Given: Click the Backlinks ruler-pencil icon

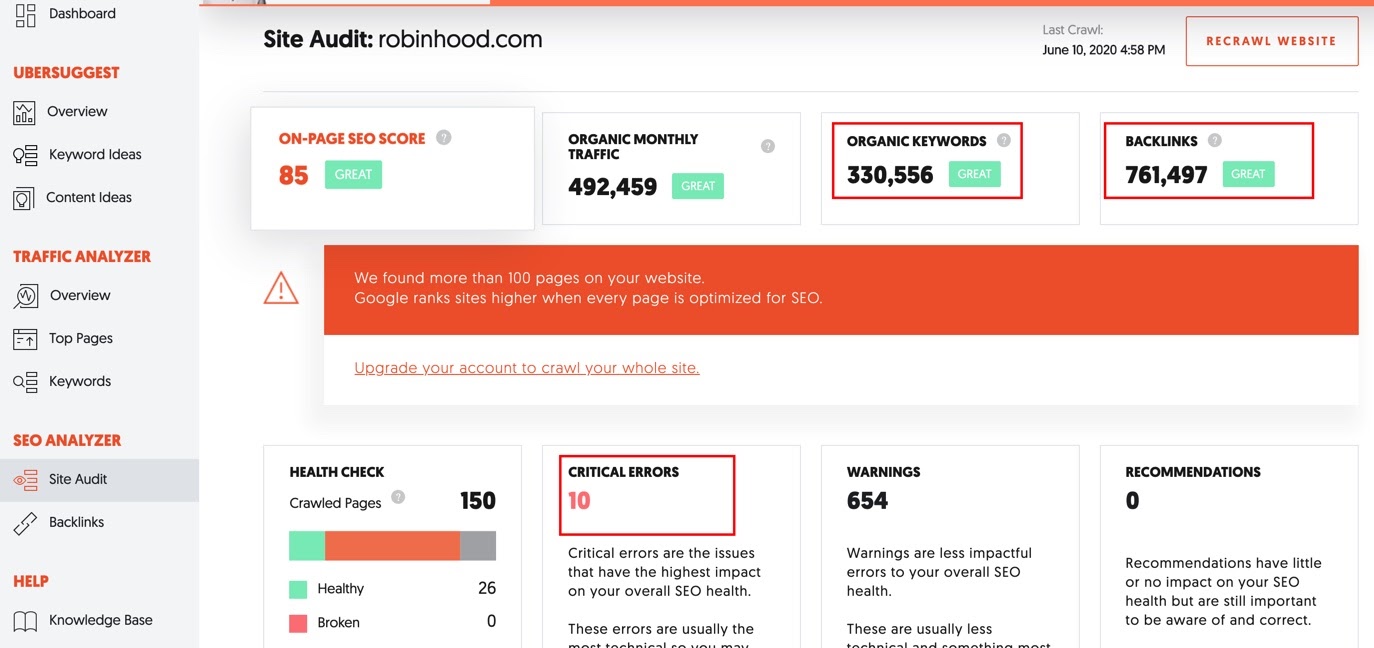Looking at the screenshot, I should [25, 522].
